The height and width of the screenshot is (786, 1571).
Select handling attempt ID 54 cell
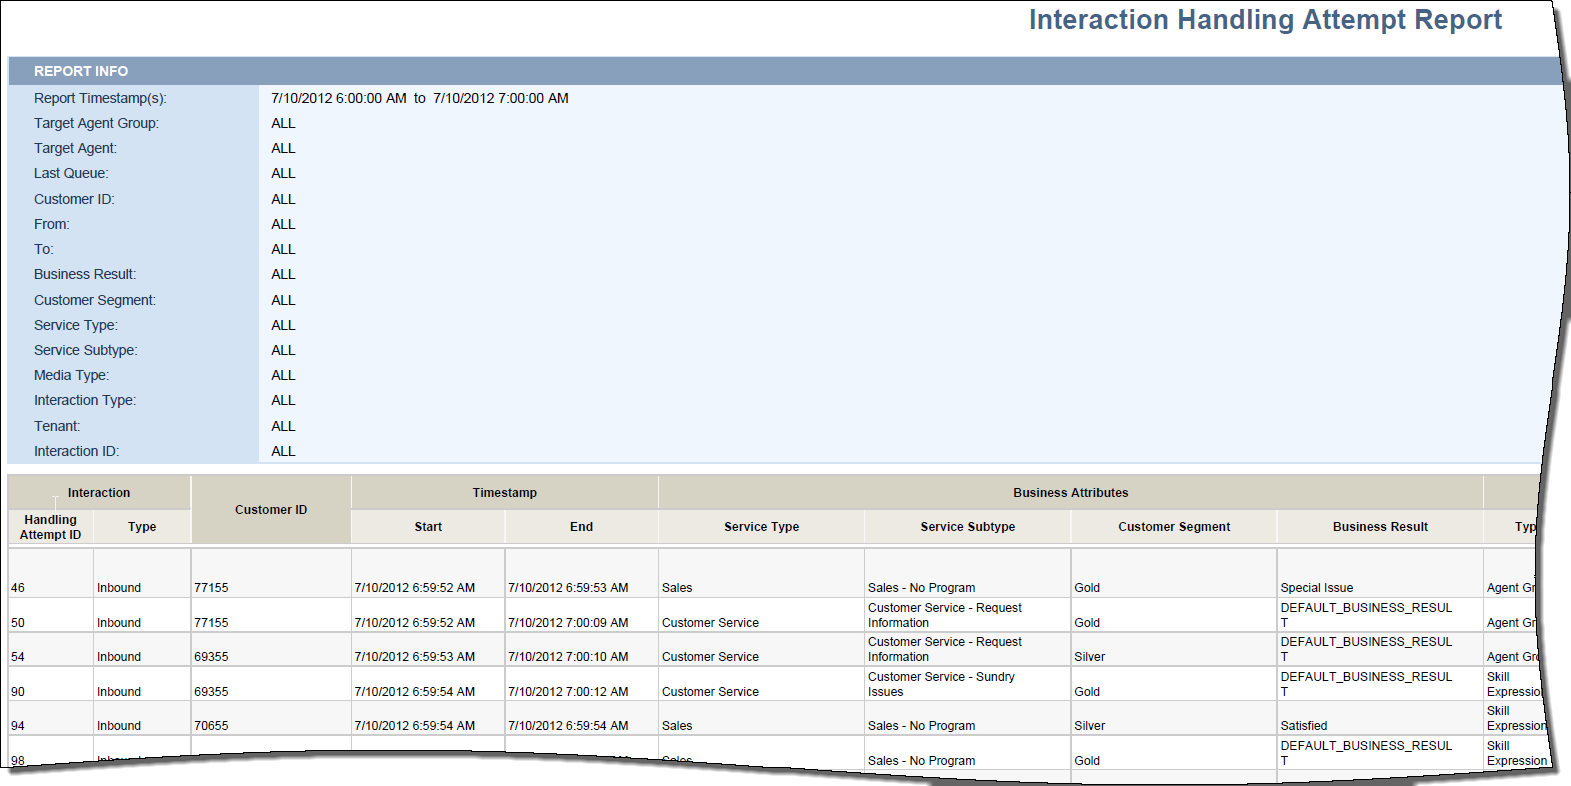18,657
